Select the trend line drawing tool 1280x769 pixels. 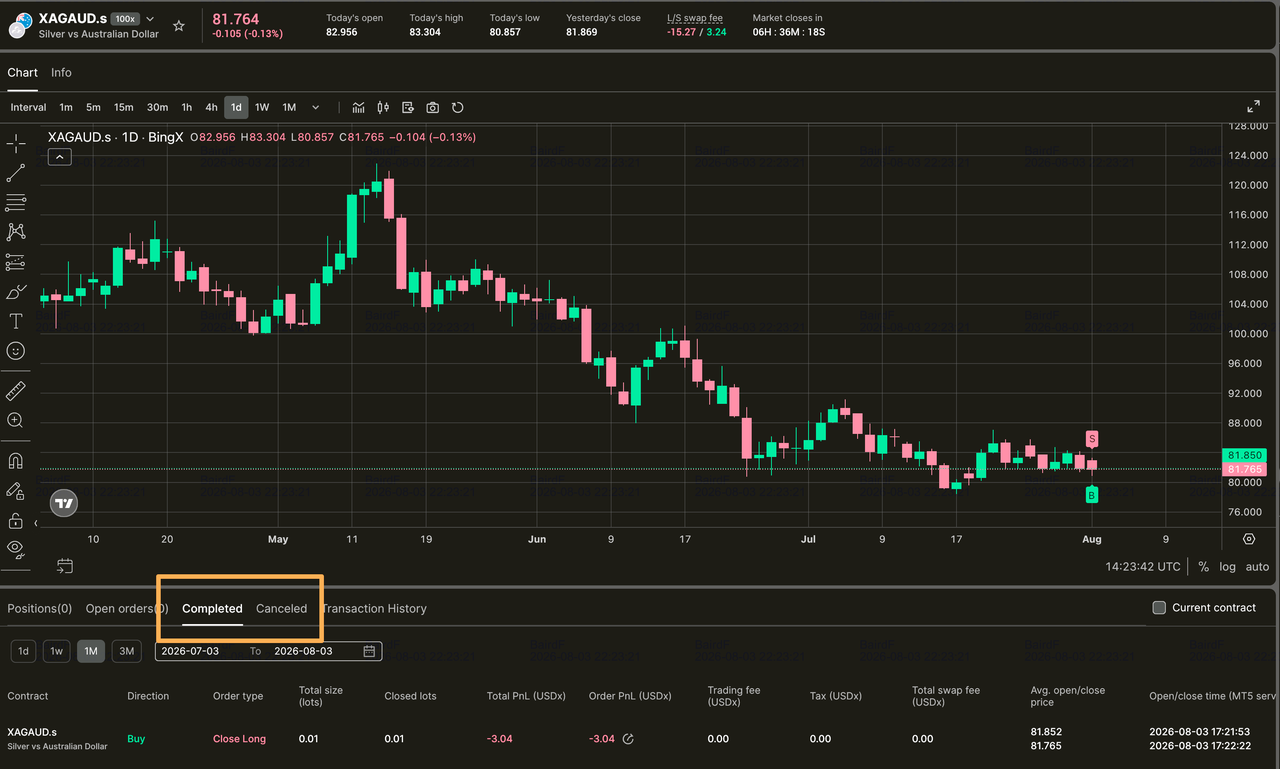(16, 173)
